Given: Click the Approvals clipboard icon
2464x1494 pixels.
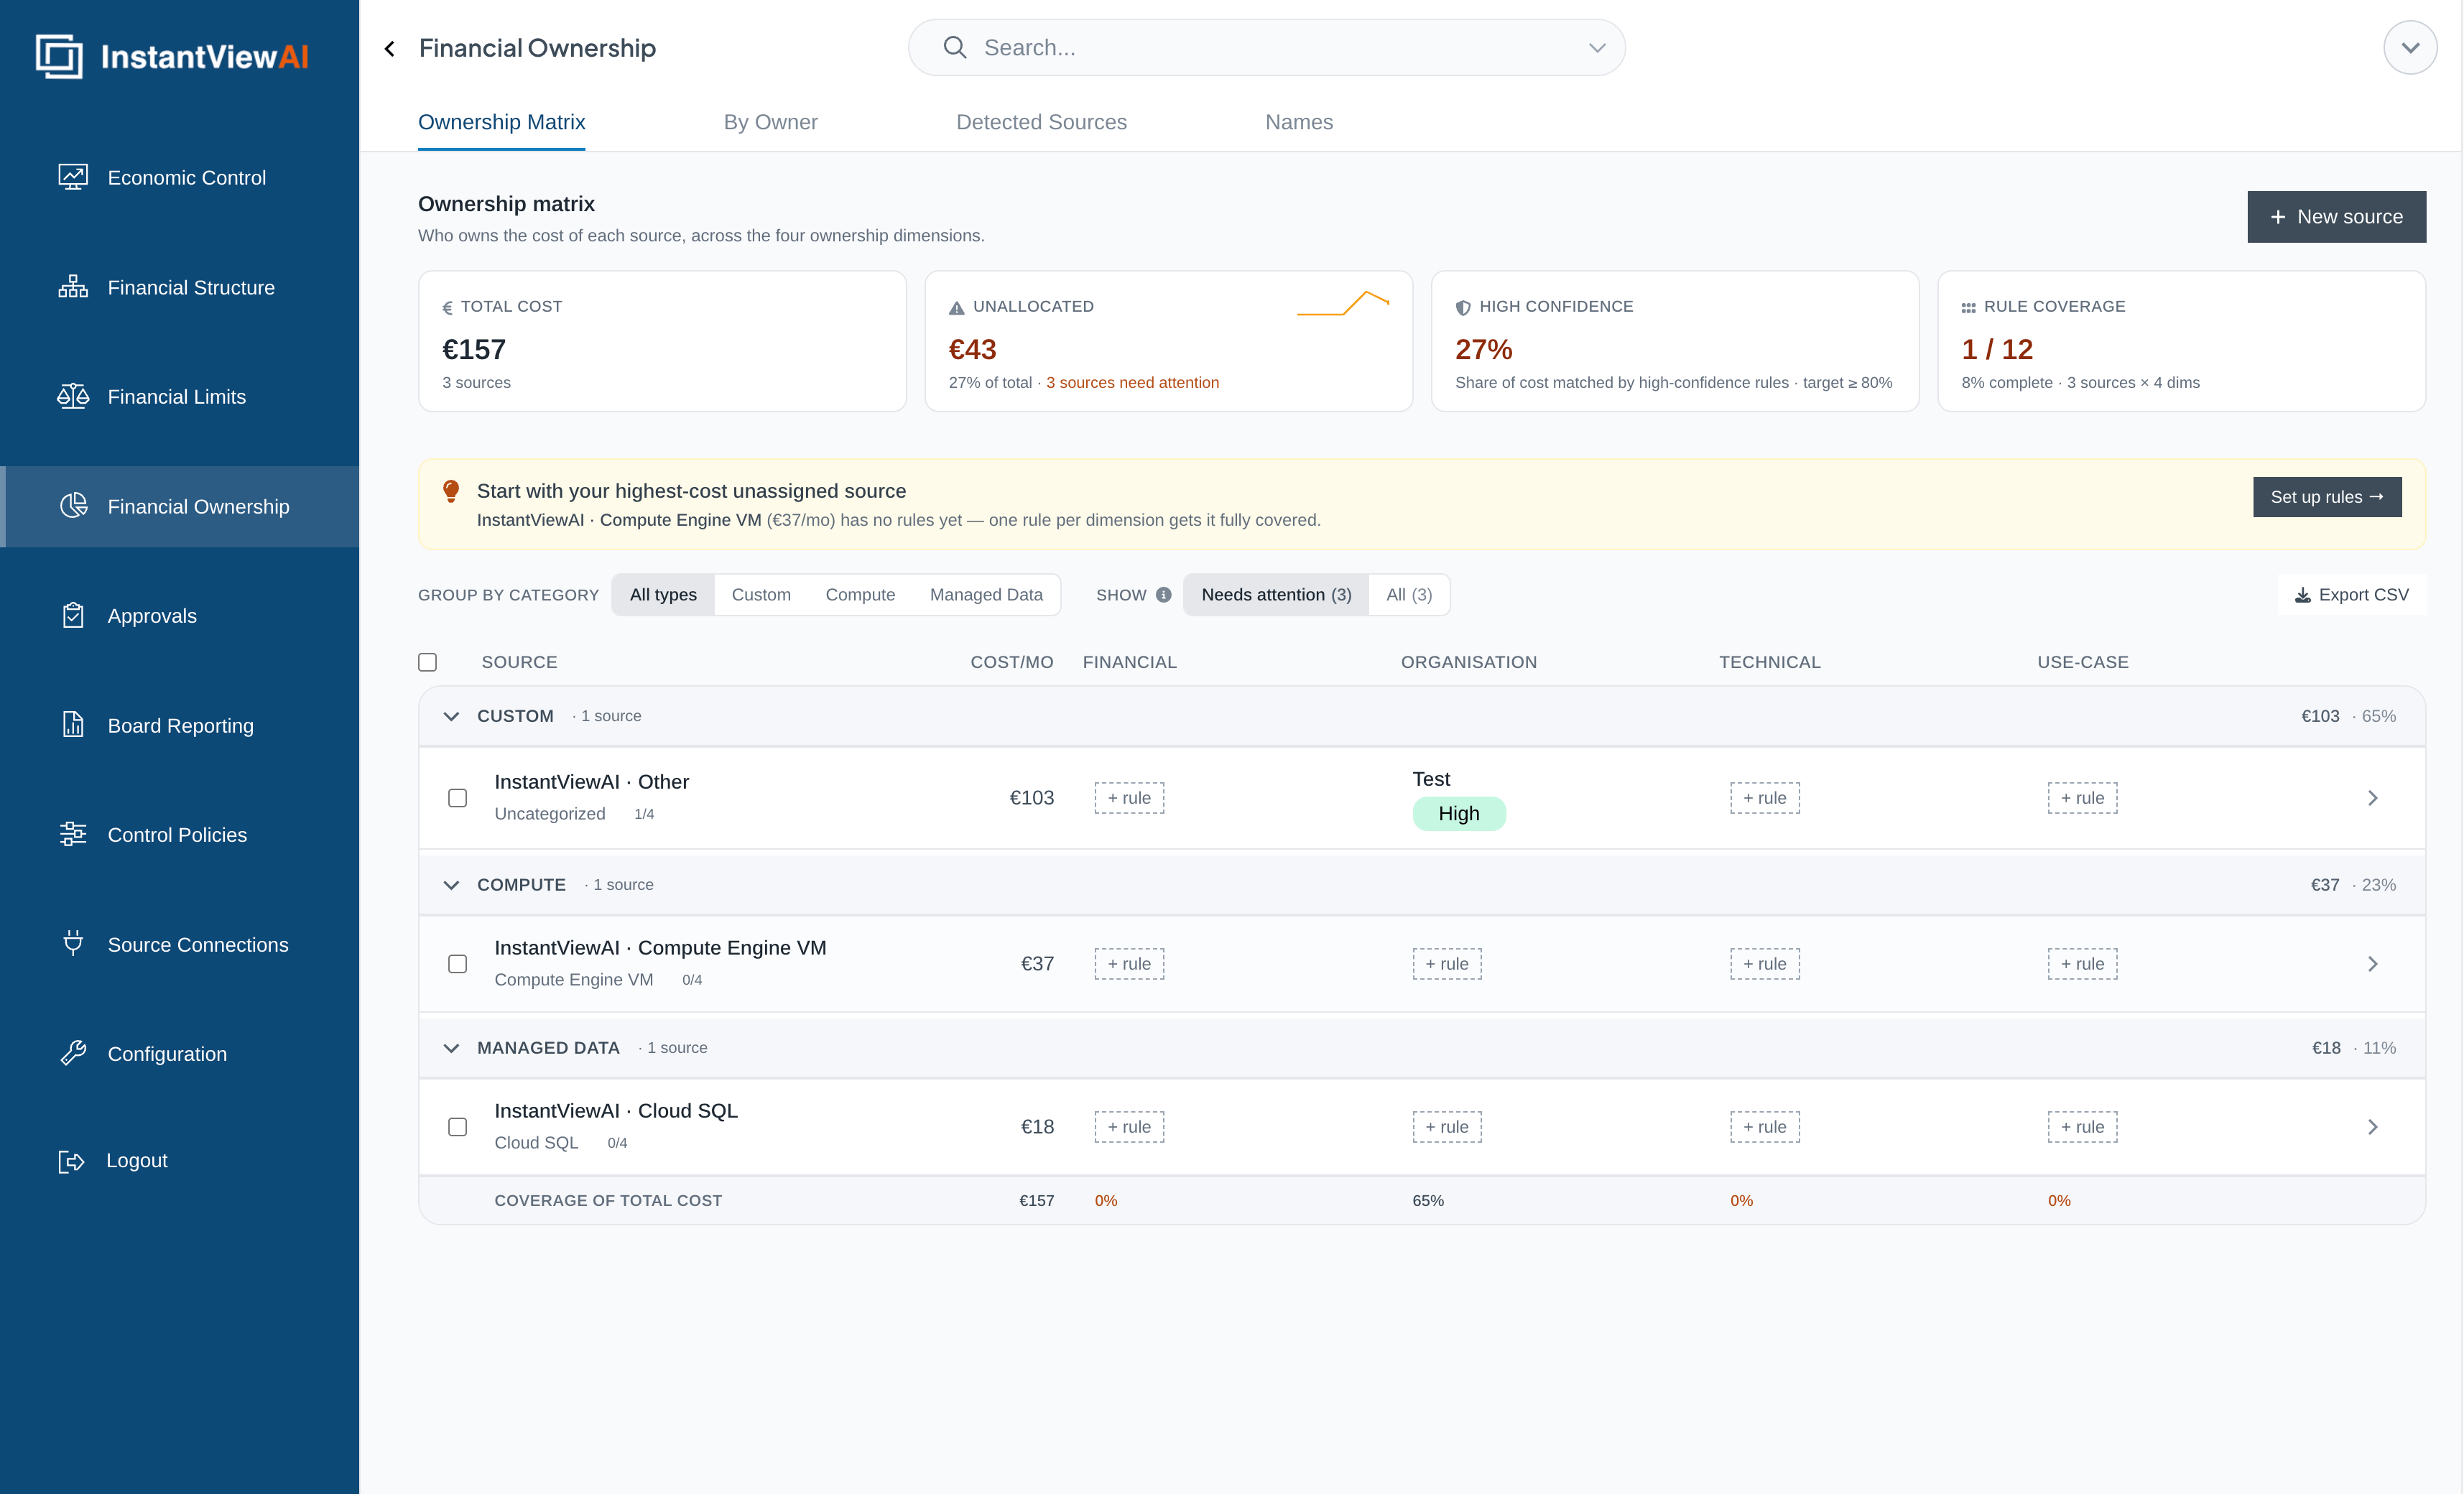Looking at the screenshot, I should click(x=73, y=615).
